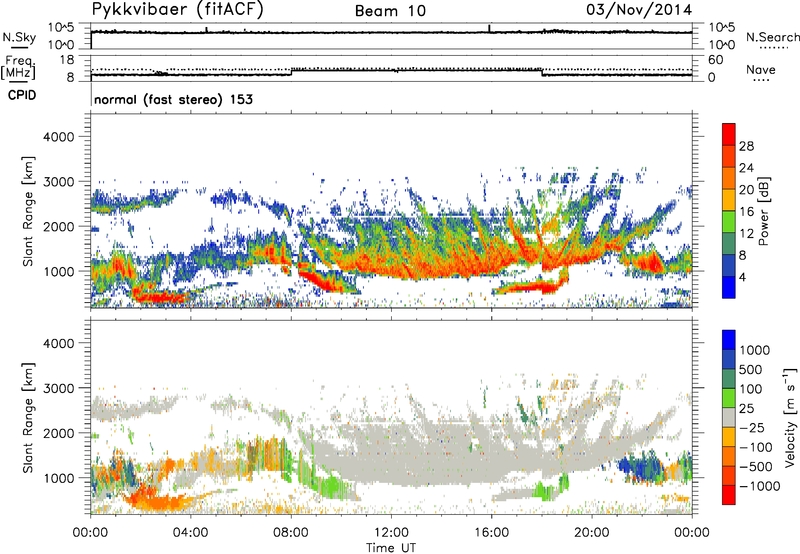This screenshot has width=800, height=554.
Task: Click the 3000 tick on velocity panel axis
Action: pos(58,388)
